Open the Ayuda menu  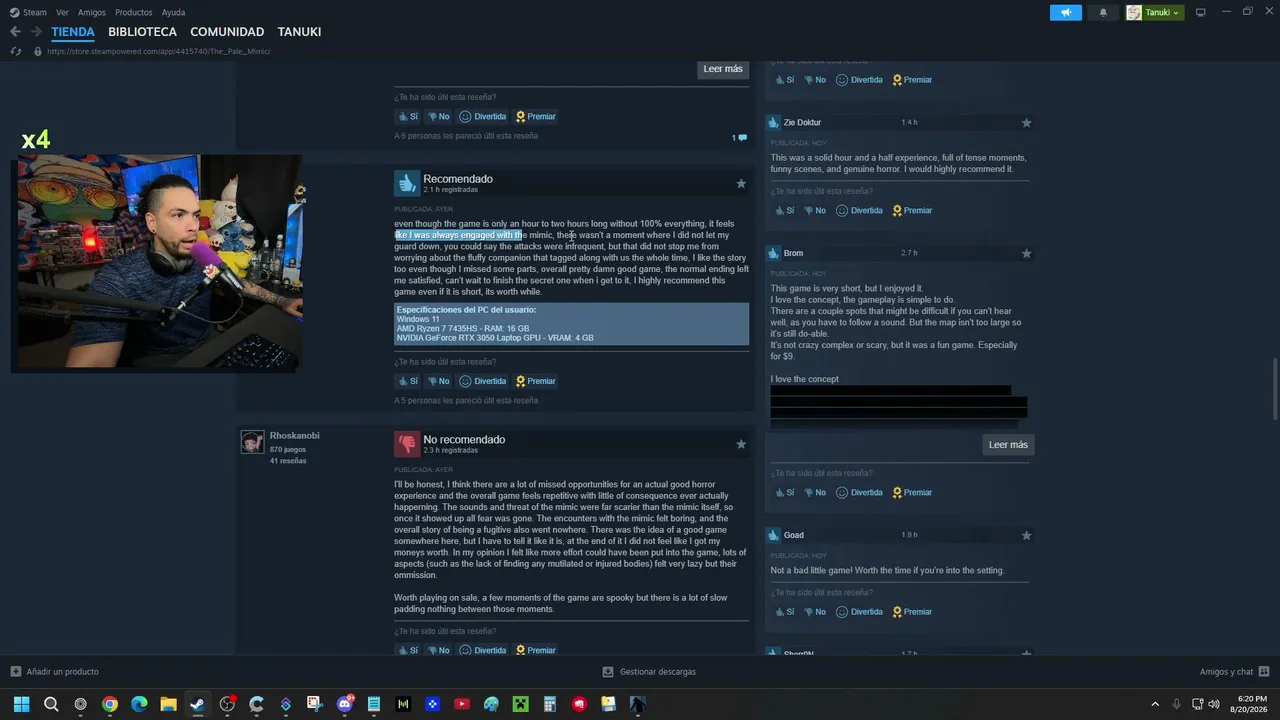coord(173,12)
